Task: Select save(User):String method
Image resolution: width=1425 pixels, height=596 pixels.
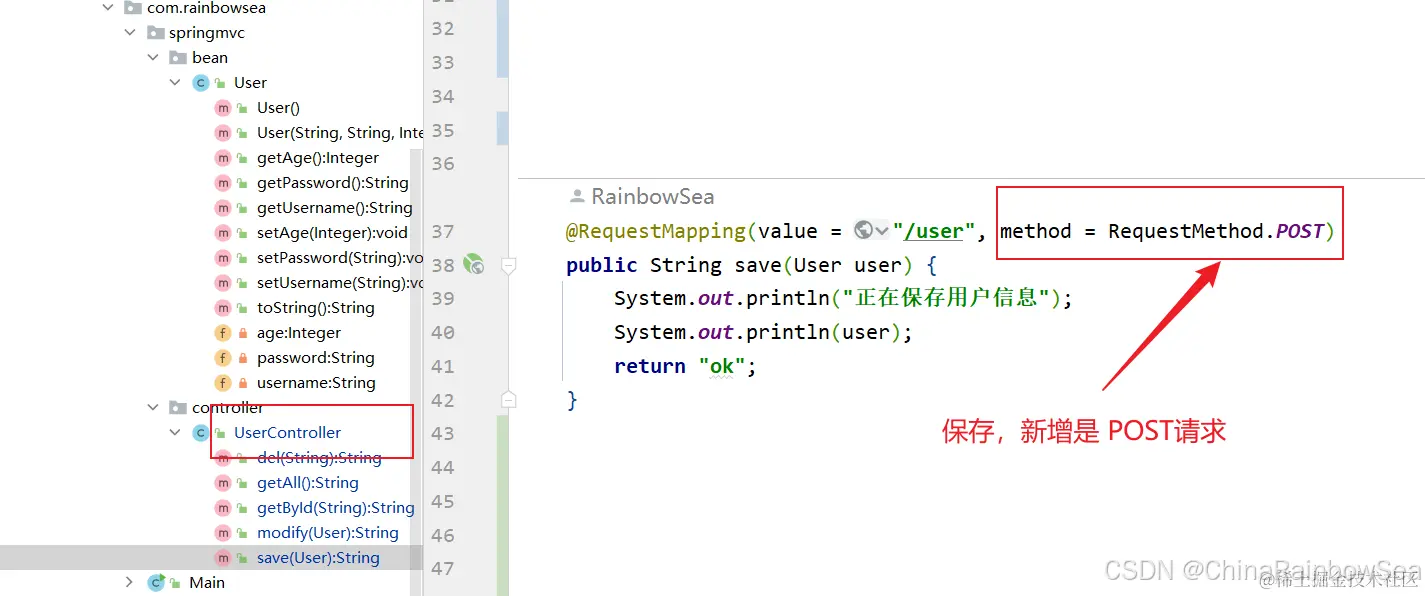Action: click(x=318, y=558)
